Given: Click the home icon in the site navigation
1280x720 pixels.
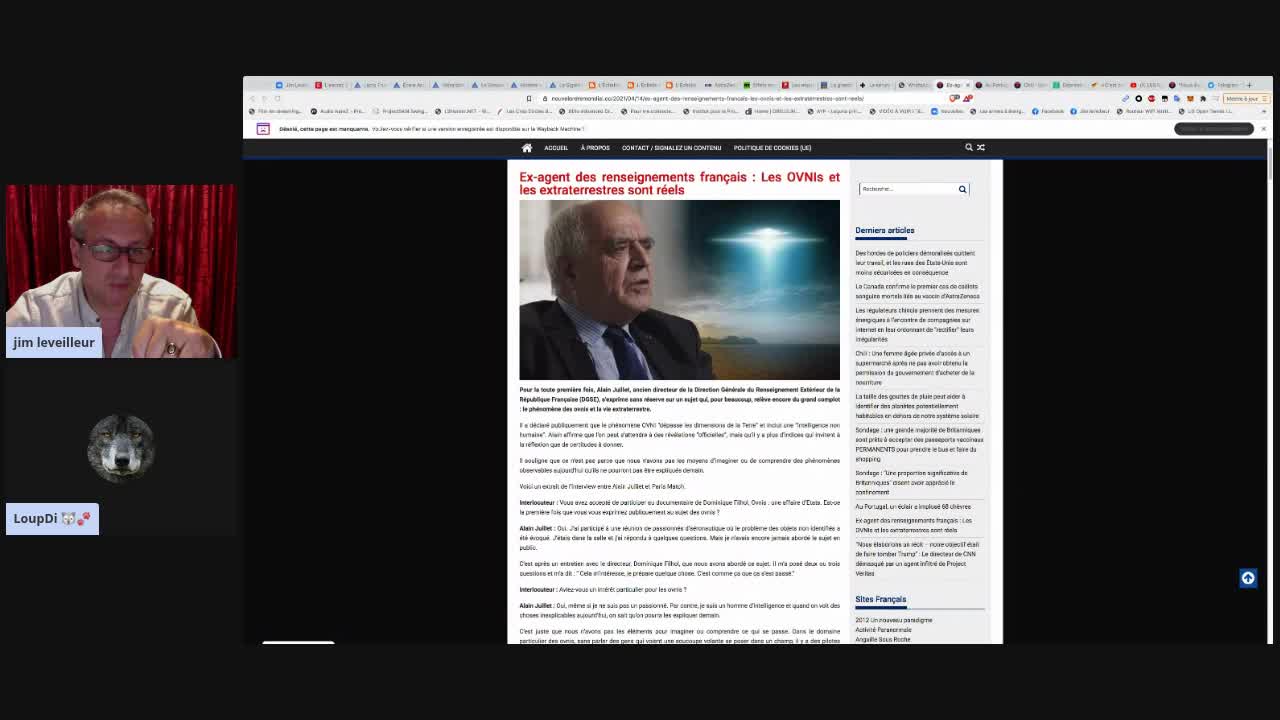Looking at the screenshot, I should point(527,148).
